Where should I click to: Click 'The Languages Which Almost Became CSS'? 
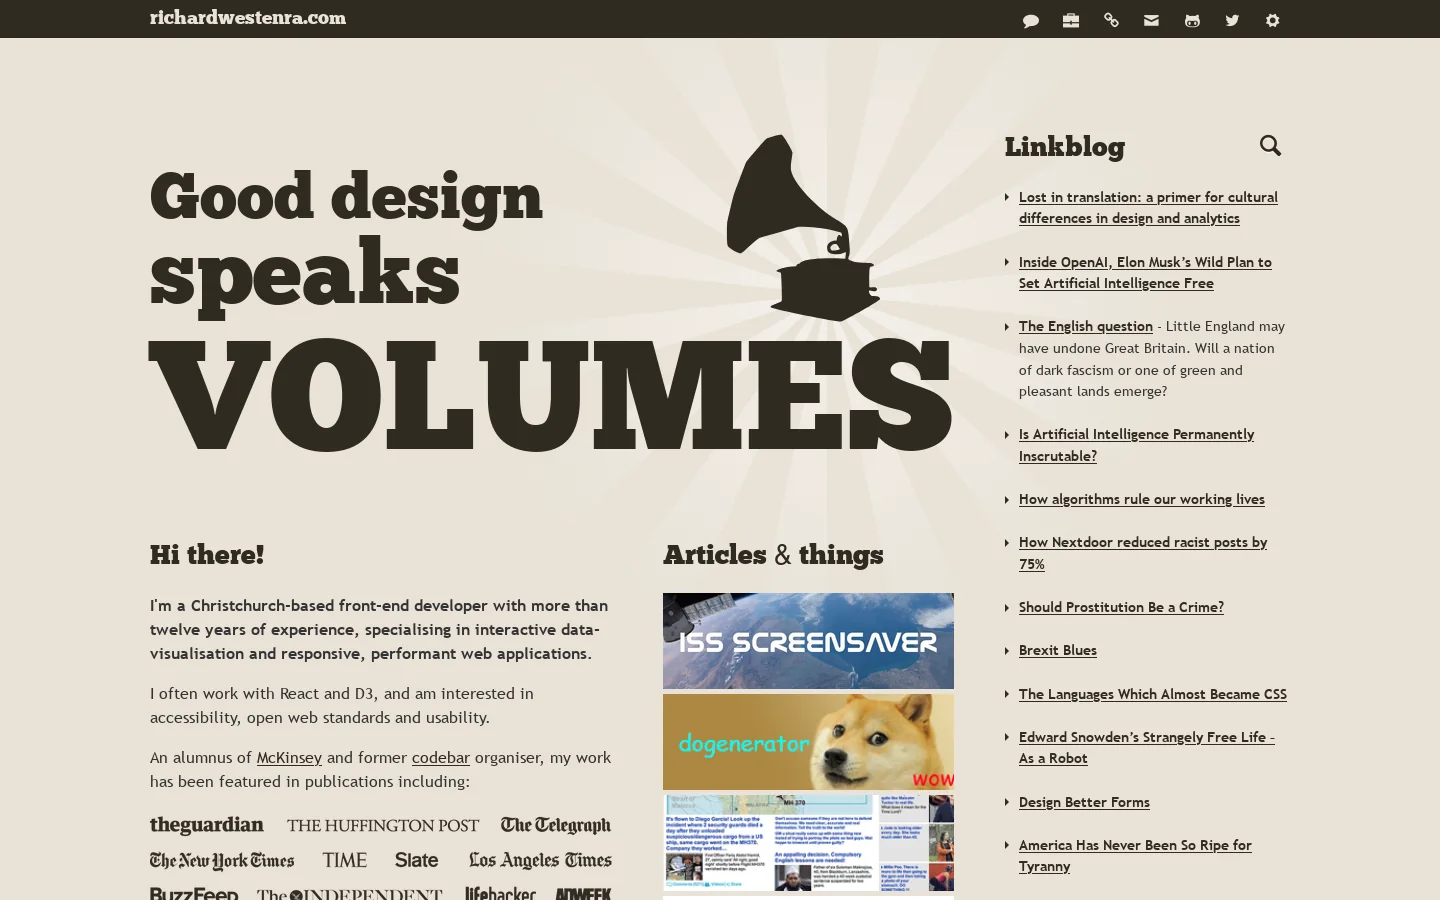pos(1153,694)
